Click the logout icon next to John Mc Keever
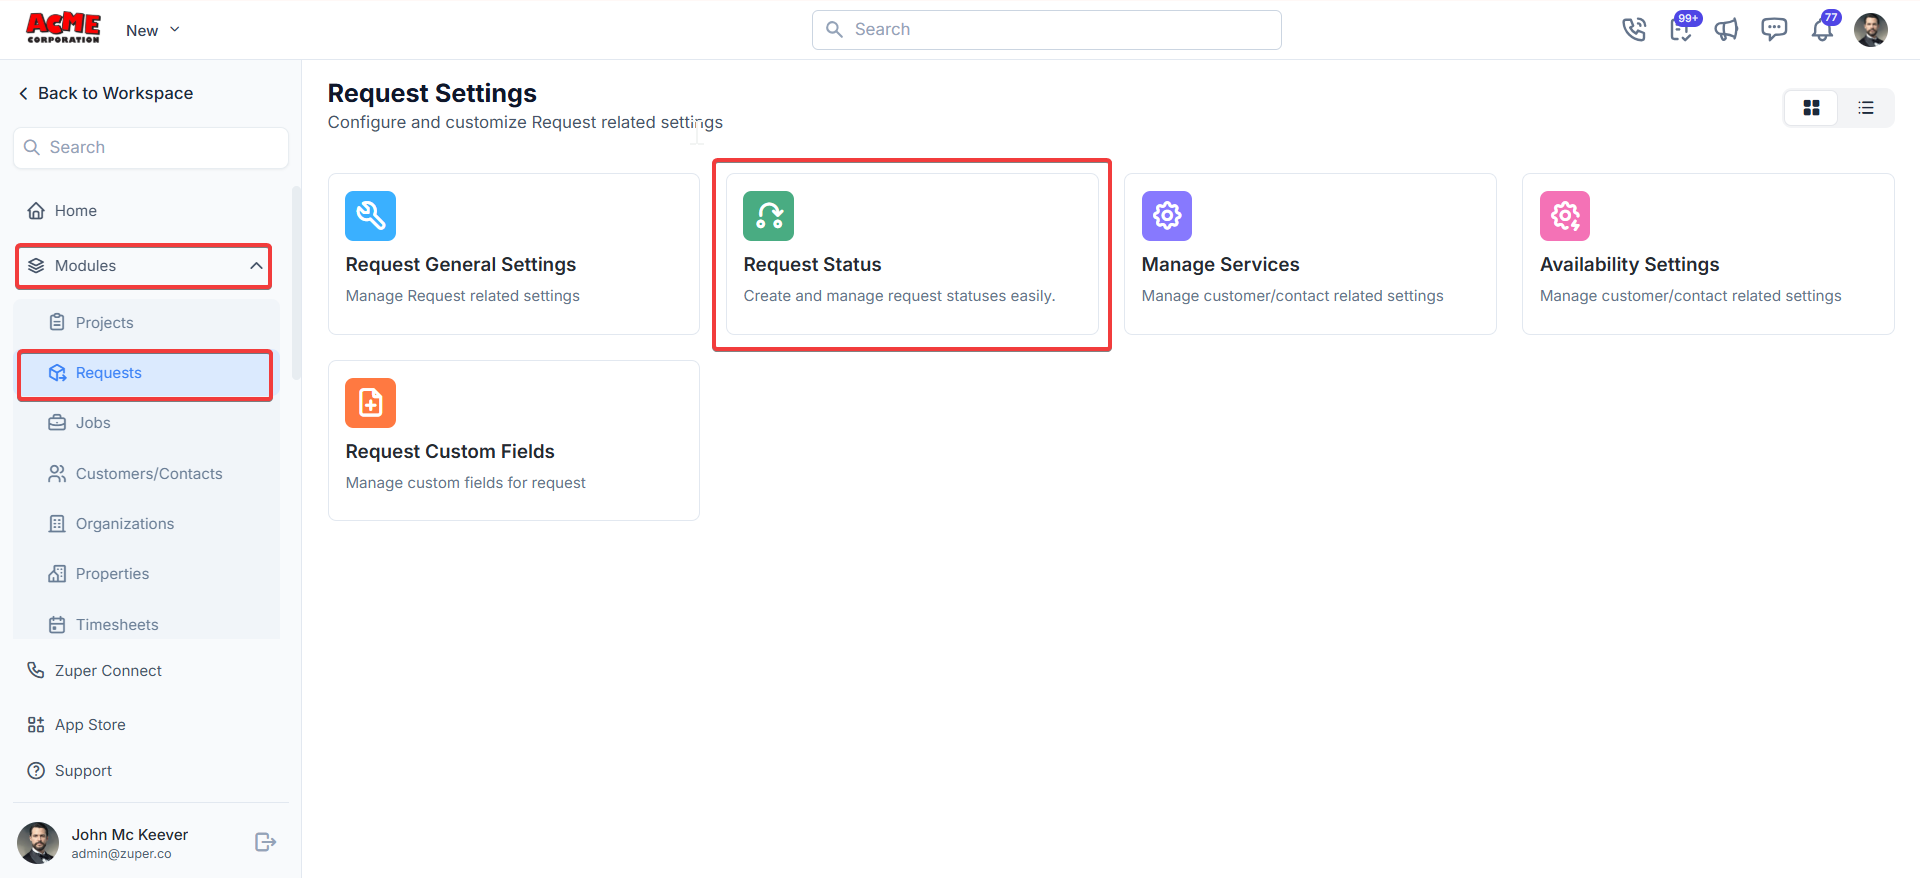 (265, 842)
